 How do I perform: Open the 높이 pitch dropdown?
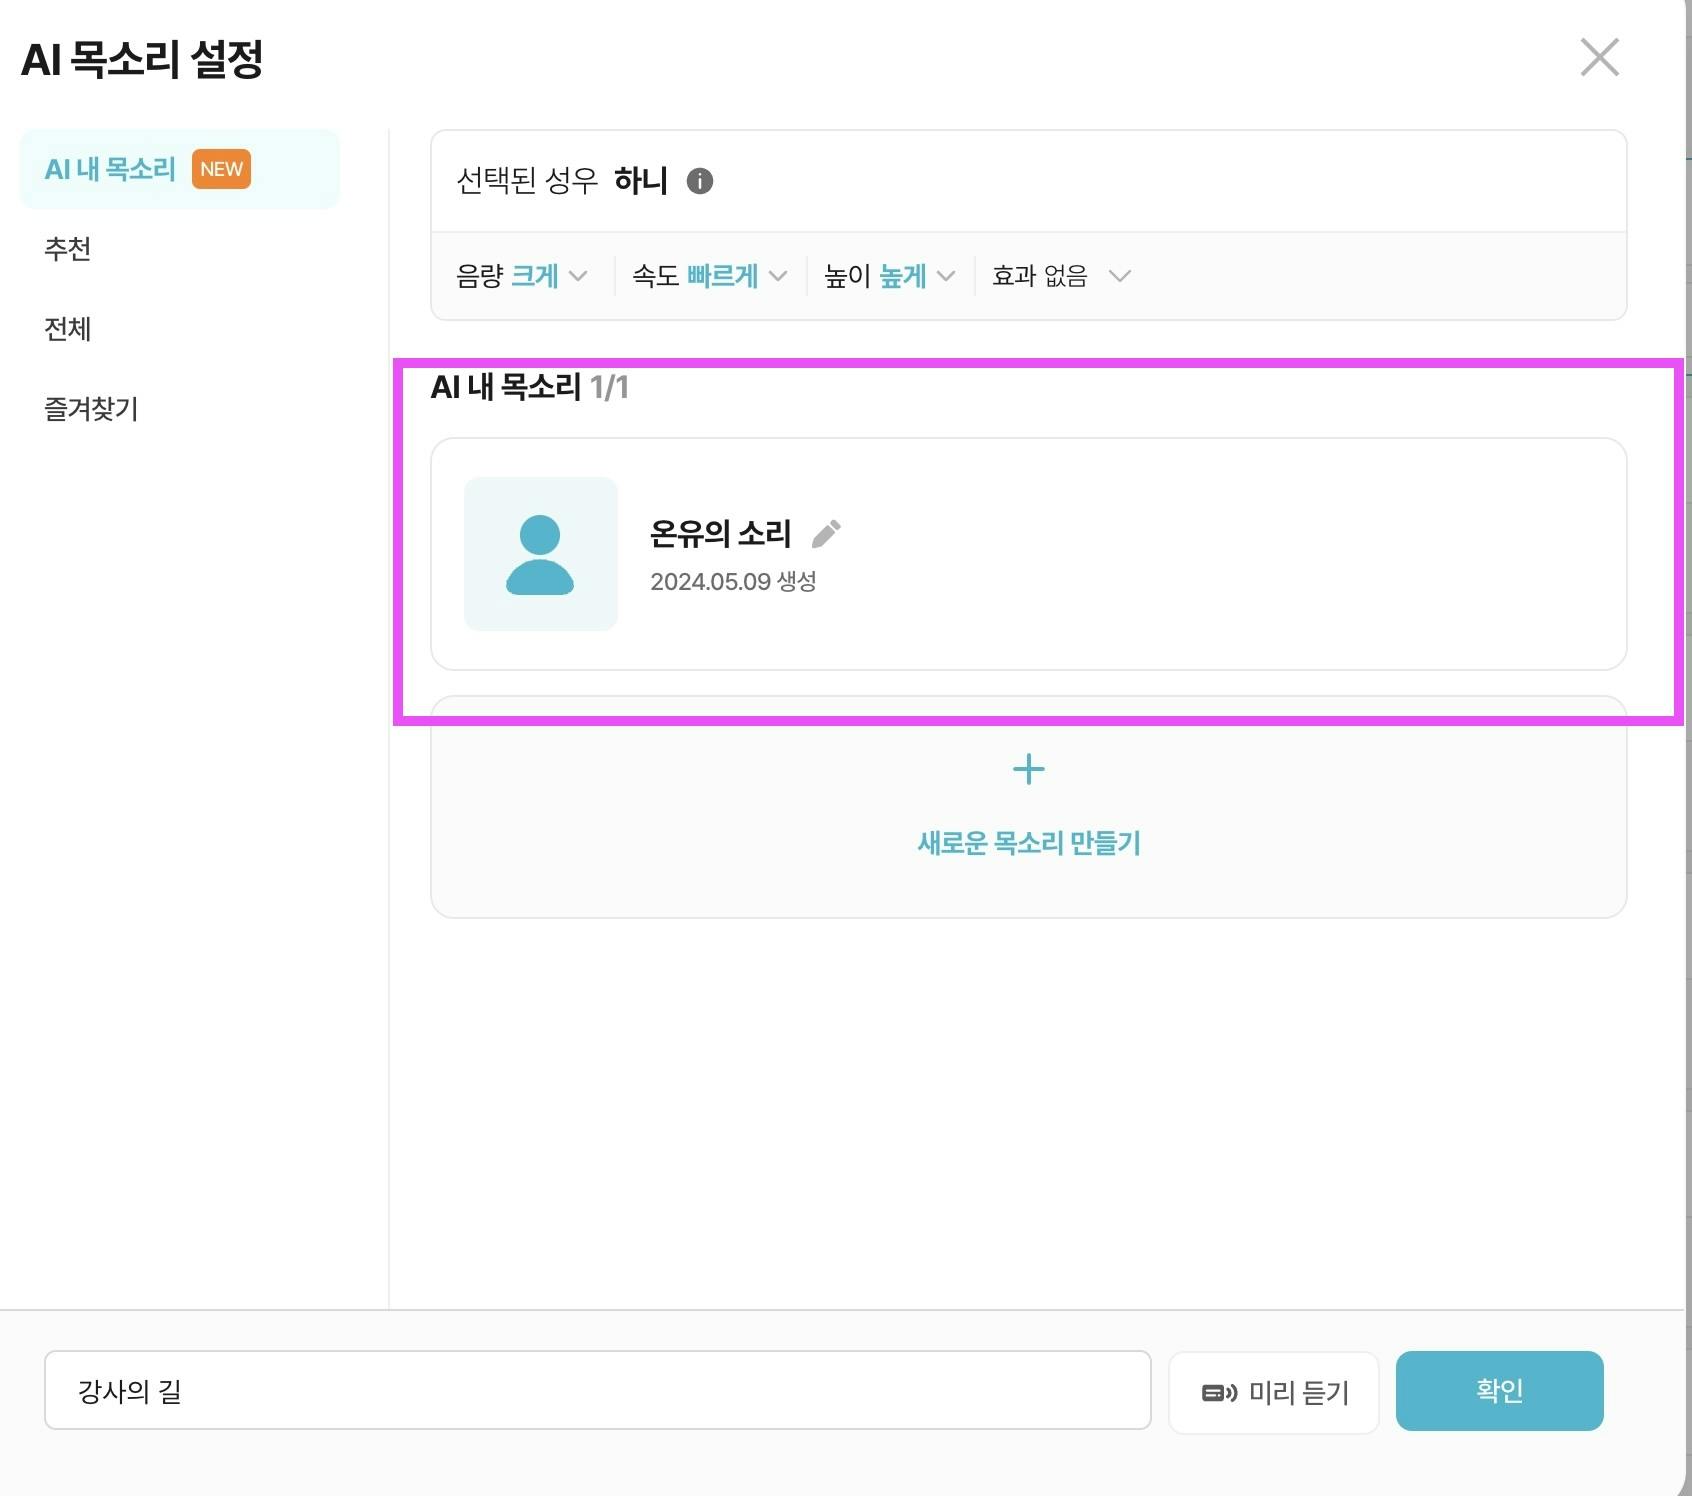tap(890, 276)
